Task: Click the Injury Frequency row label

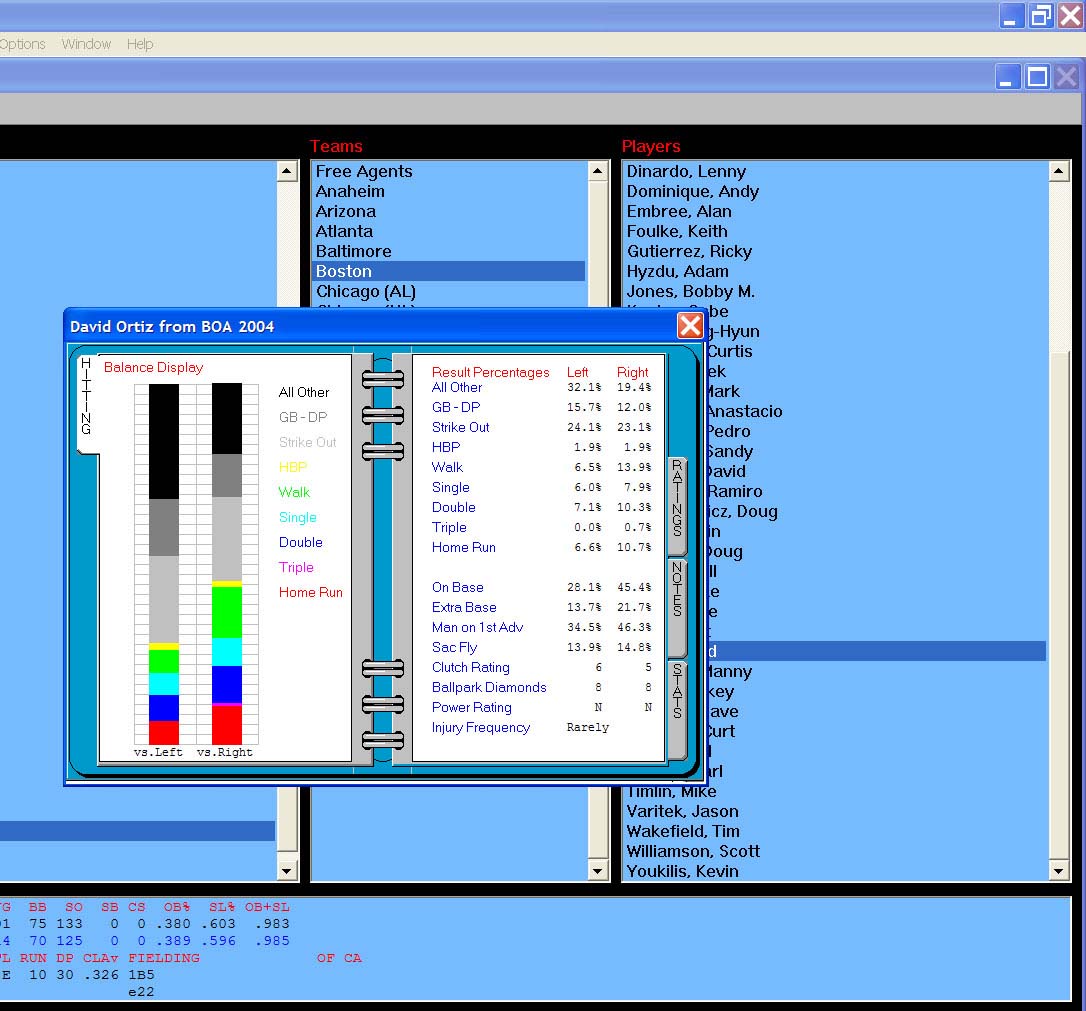Action: [x=481, y=728]
